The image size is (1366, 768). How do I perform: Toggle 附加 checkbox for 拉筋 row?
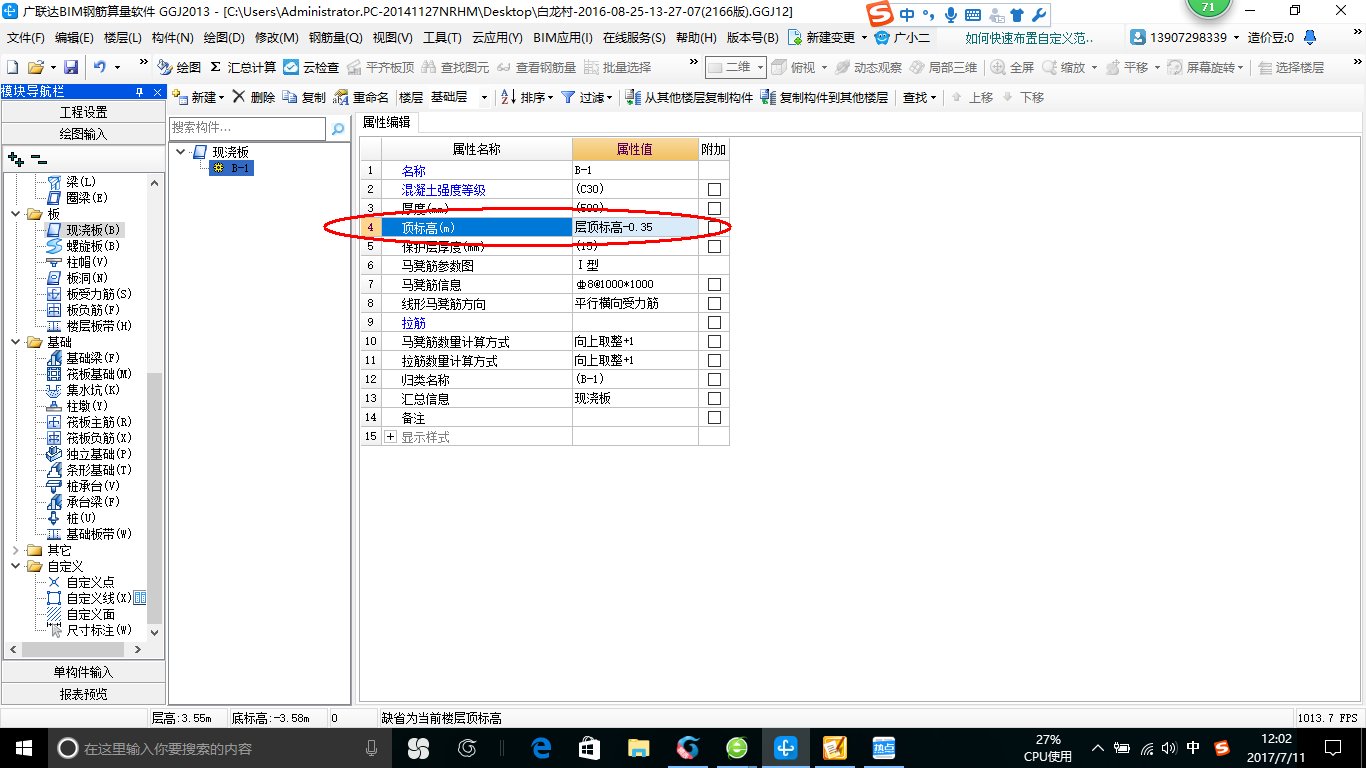point(714,323)
